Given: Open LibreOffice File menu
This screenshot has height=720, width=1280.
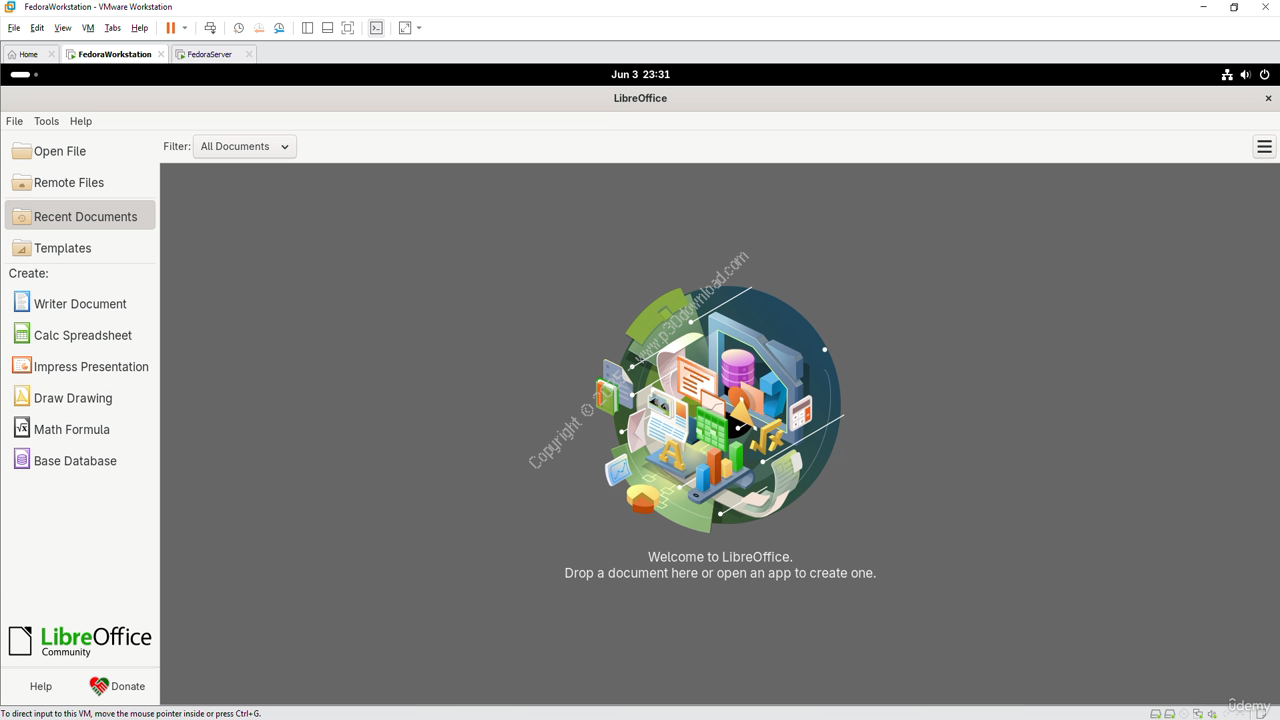Looking at the screenshot, I should [14, 121].
